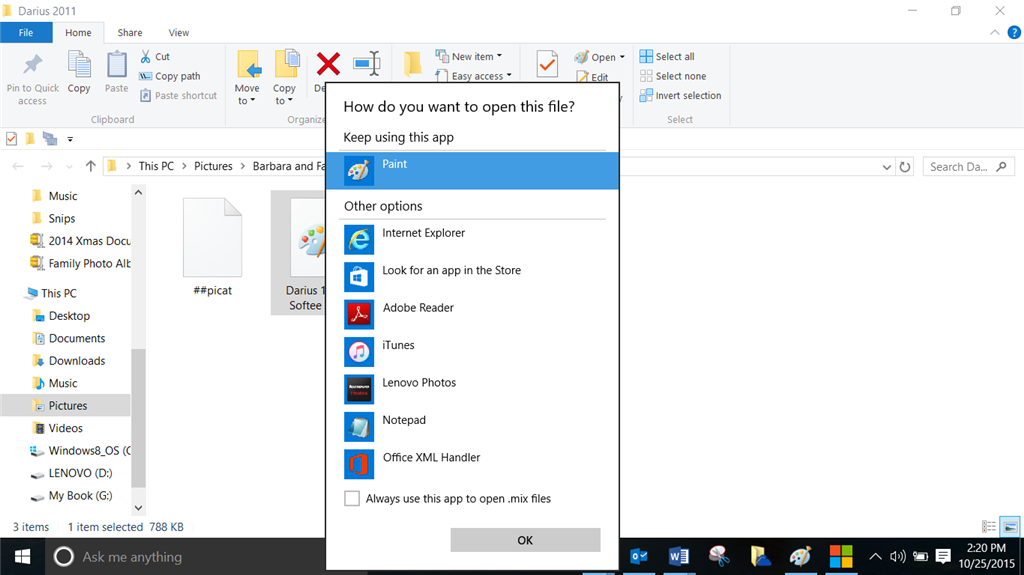Click Select all in the ribbon
1024x575 pixels.
pyautogui.click(x=667, y=57)
